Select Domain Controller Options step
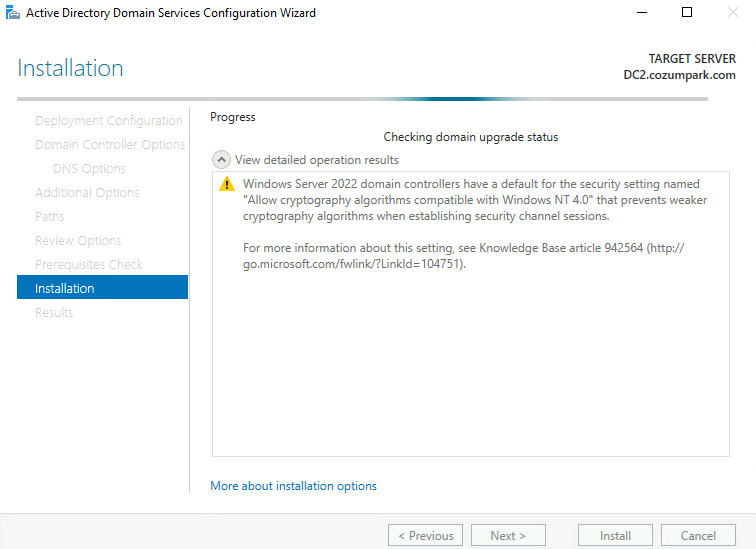This screenshot has height=549, width=756. (x=110, y=145)
